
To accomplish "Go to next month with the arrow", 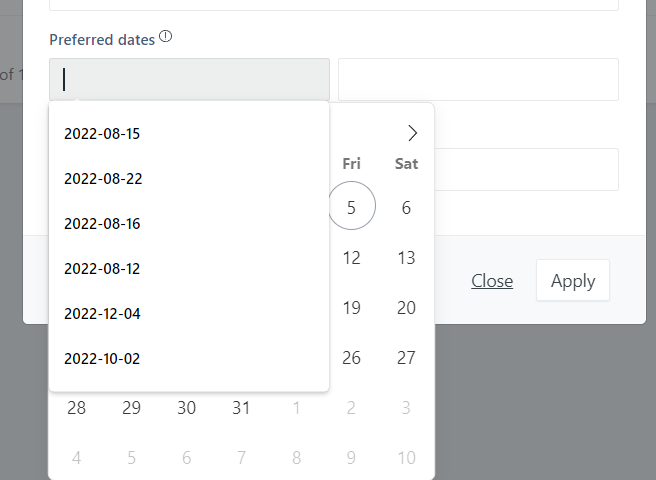I will tap(413, 133).
